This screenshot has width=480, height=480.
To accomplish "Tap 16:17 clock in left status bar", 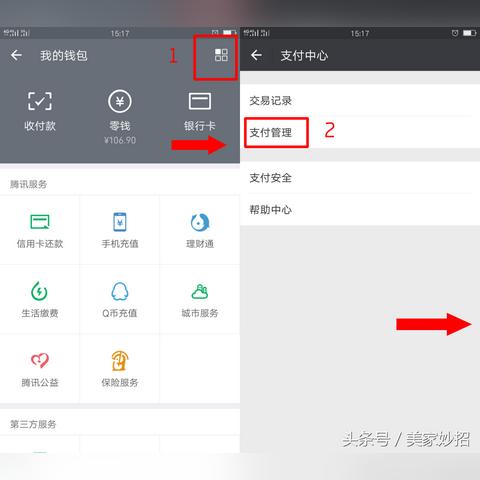I will [120, 33].
